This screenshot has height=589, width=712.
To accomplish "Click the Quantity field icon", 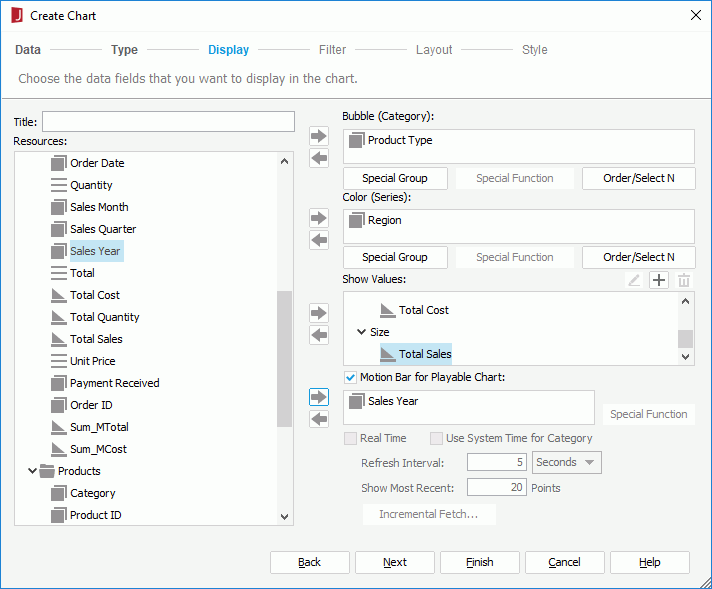I will tap(59, 185).
